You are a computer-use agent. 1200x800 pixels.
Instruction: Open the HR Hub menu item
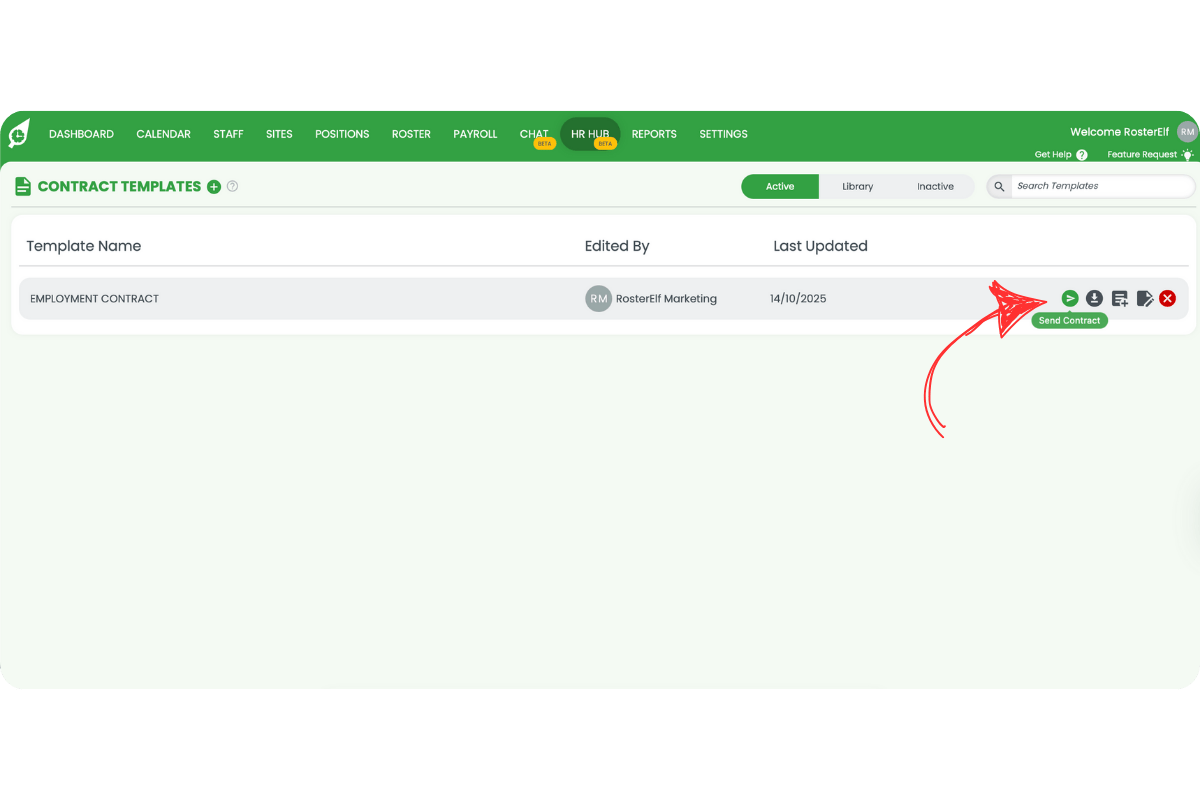(x=590, y=133)
